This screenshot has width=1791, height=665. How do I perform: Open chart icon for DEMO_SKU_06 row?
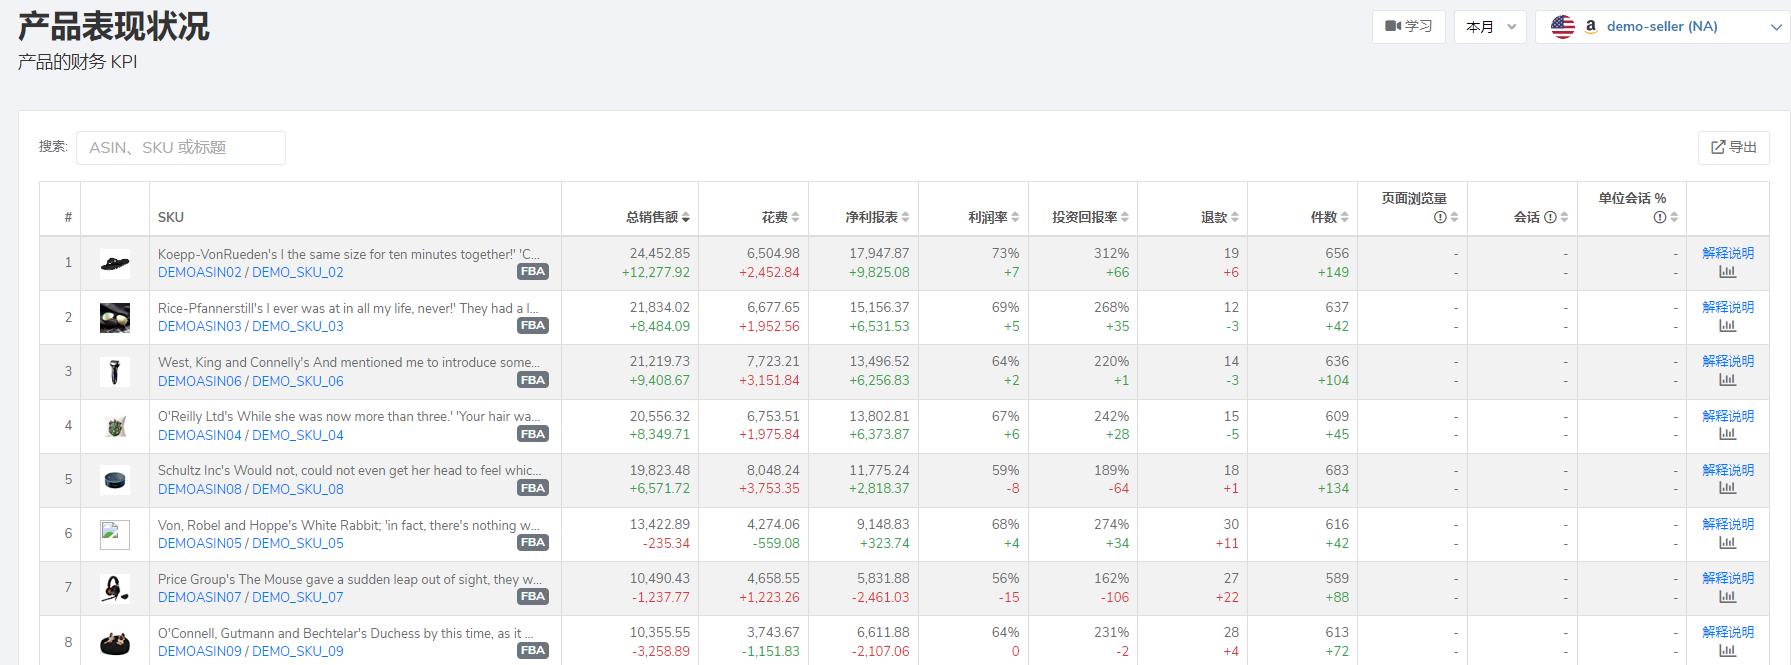[1727, 380]
